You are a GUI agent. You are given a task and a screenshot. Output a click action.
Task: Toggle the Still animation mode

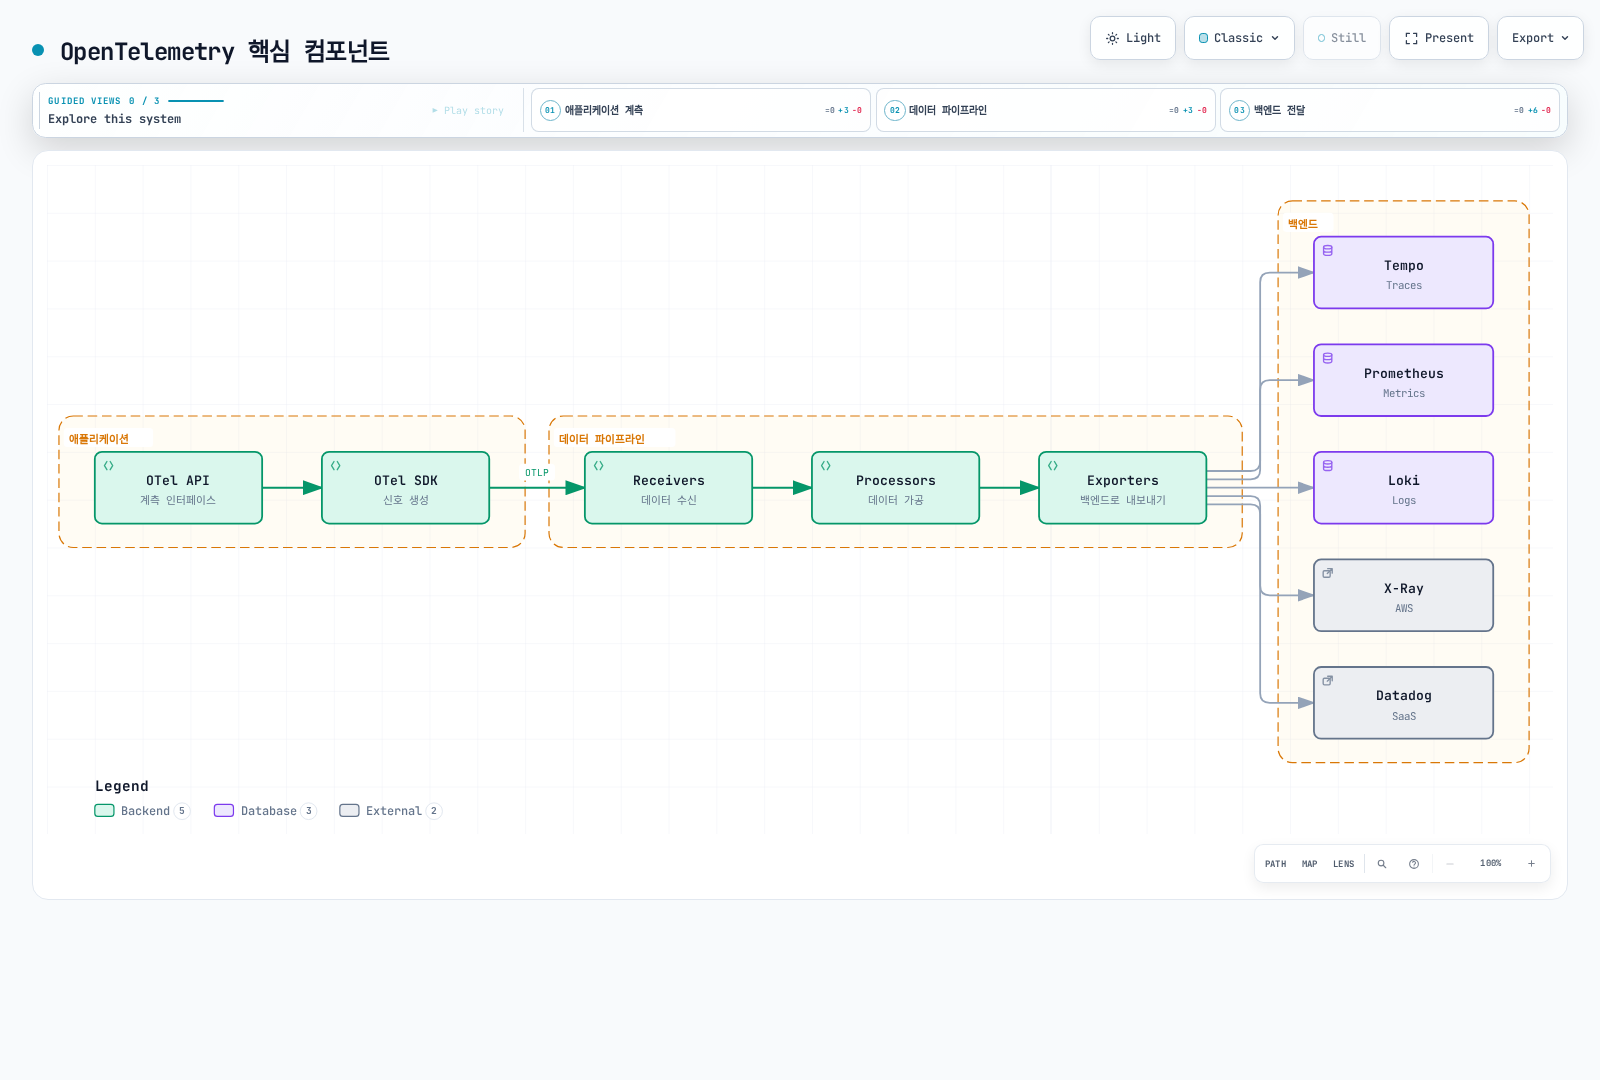(1341, 38)
